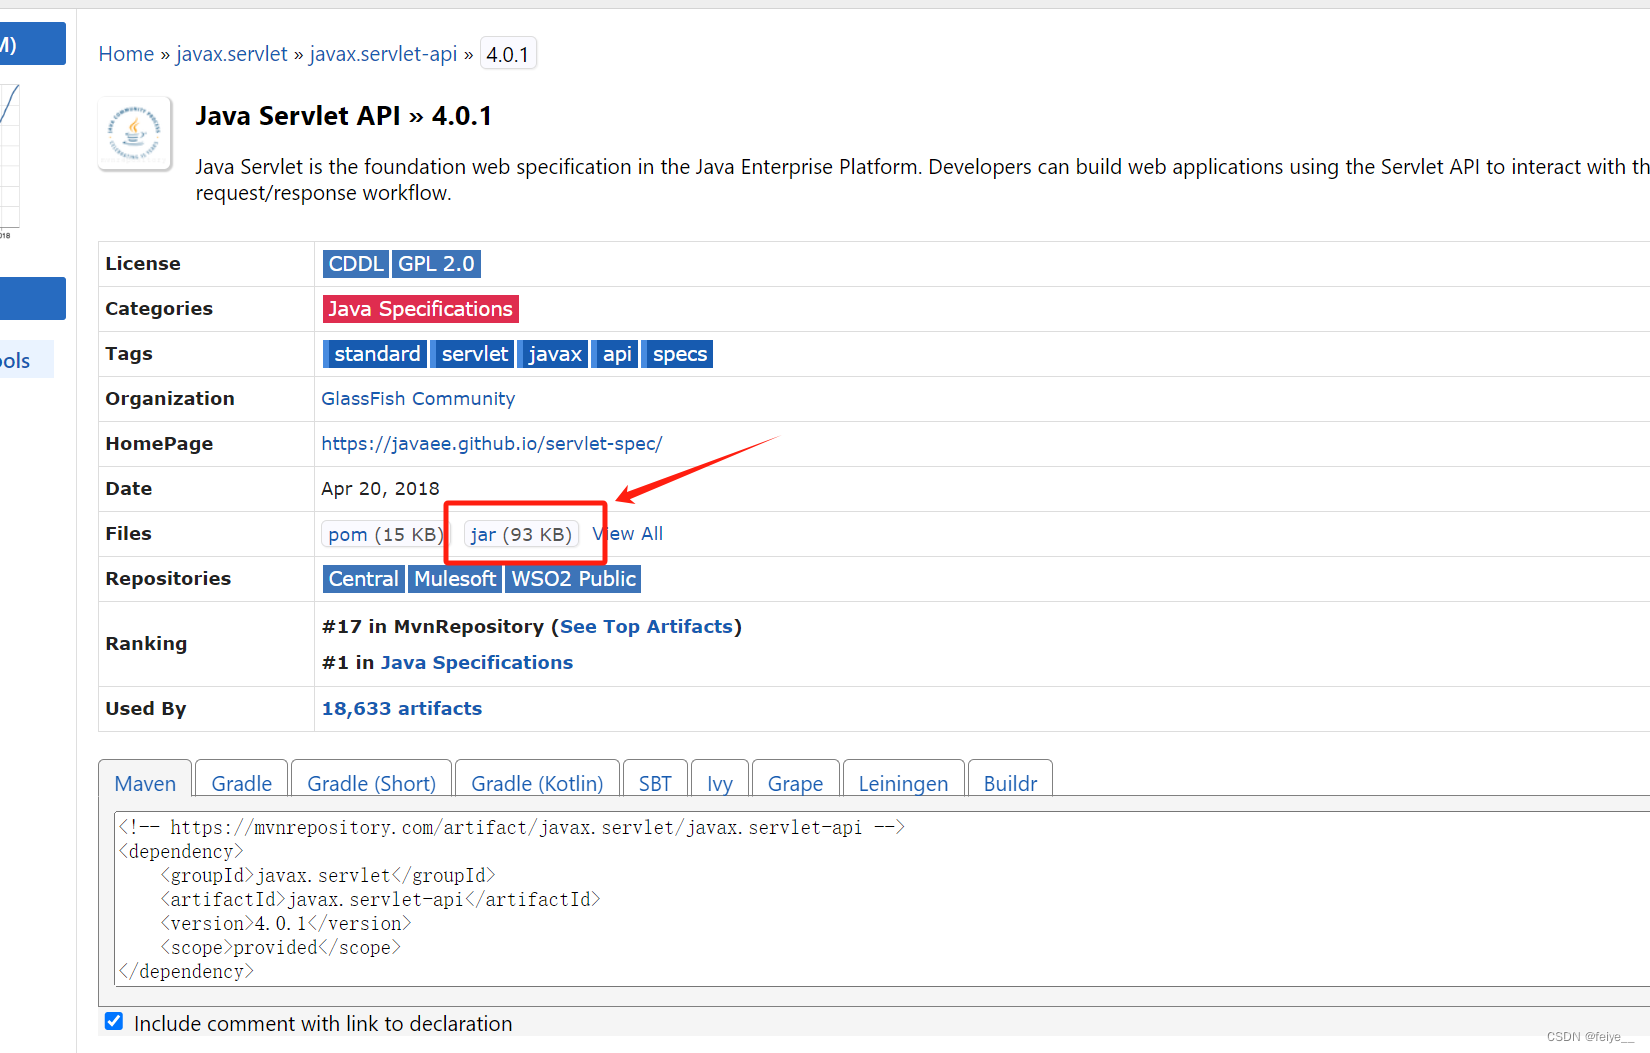Screen dimensions: 1650x1053
Task: Visit the javaee.github.io servlet-spec homepage link
Action: click(491, 444)
